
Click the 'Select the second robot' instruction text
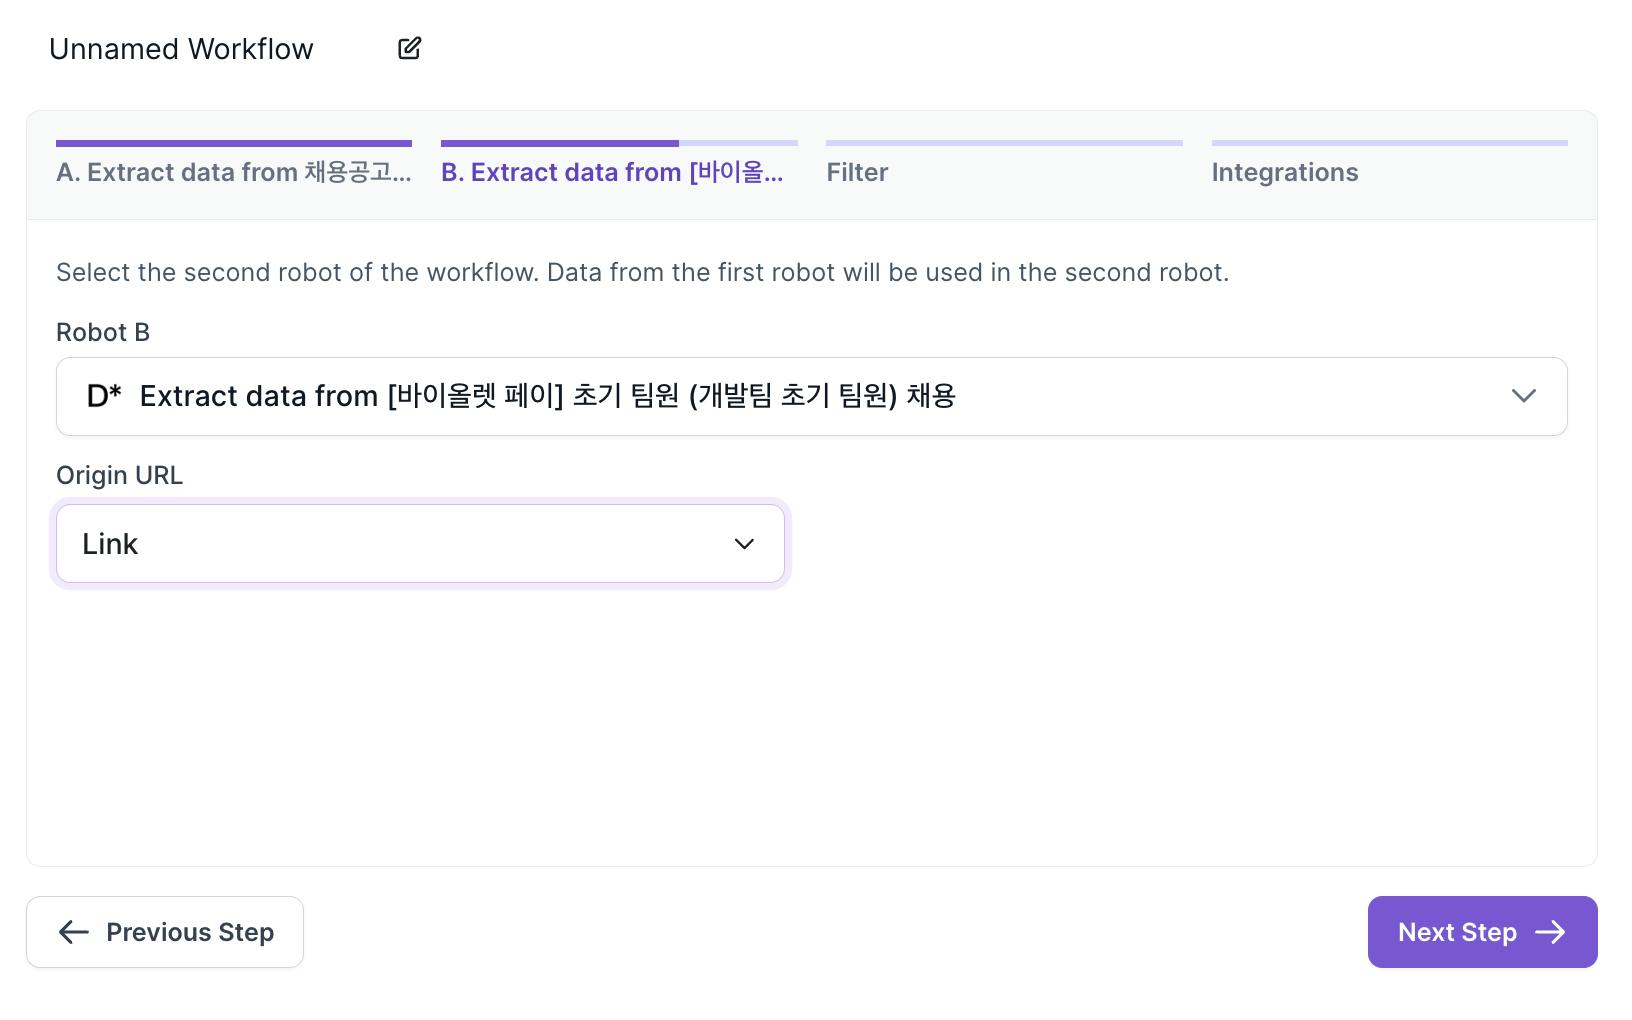642,272
